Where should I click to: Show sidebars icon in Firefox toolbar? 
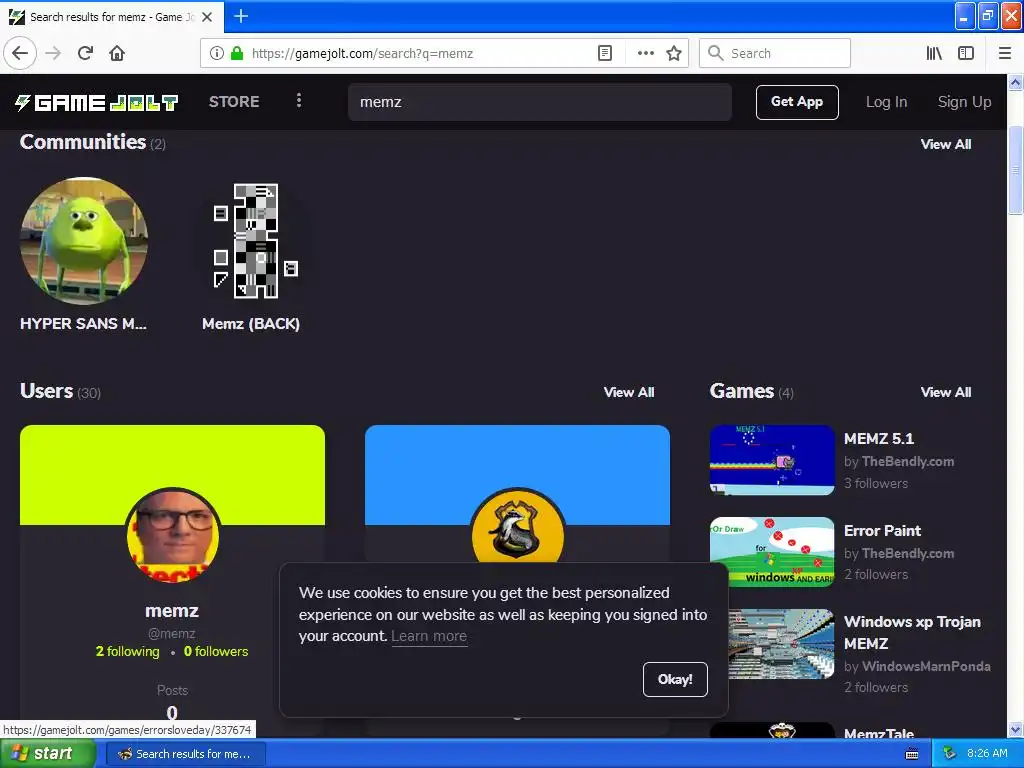(966, 53)
